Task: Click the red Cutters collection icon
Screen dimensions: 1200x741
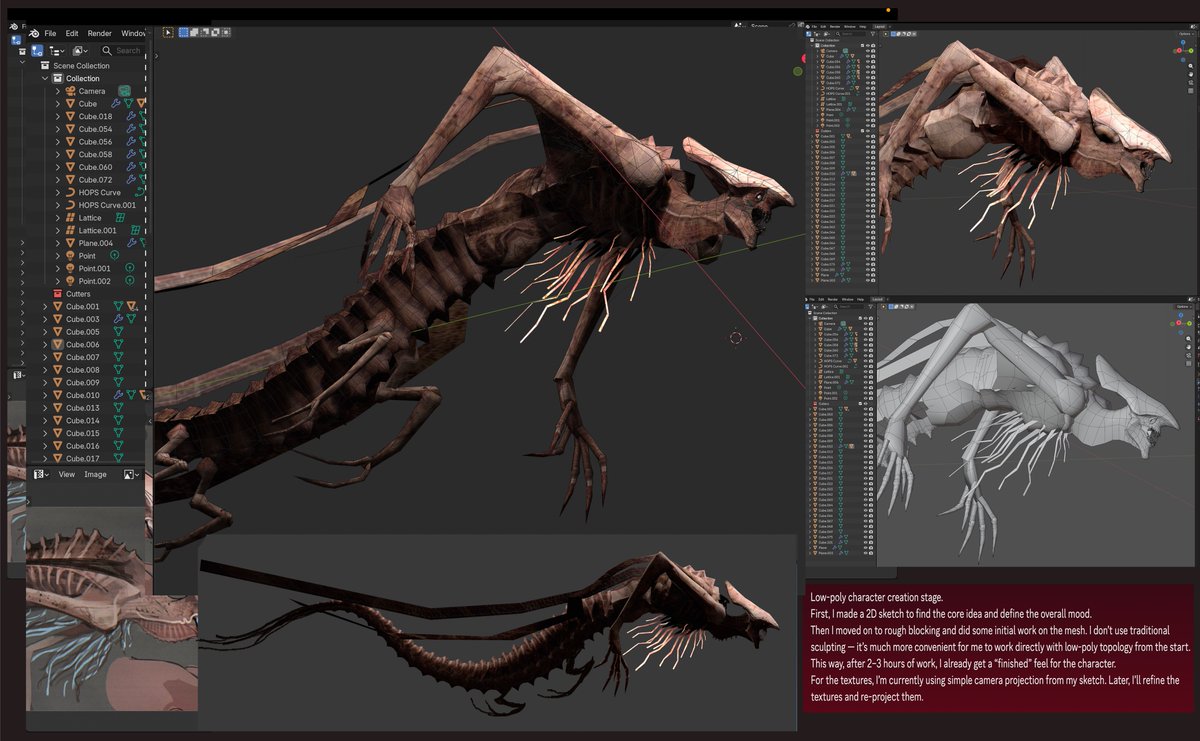Action: coord(58,294)
